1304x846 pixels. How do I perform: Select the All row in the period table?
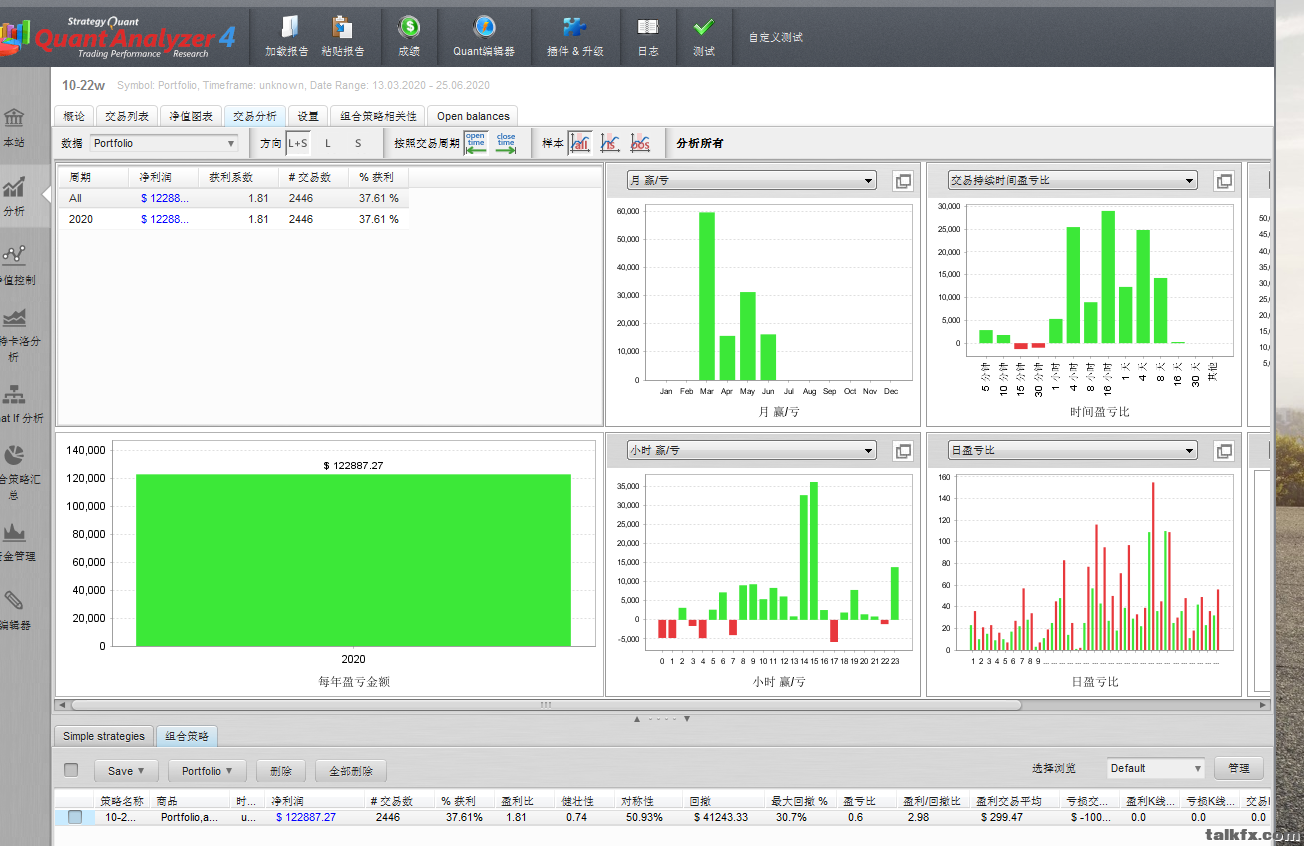pos(233,198)
